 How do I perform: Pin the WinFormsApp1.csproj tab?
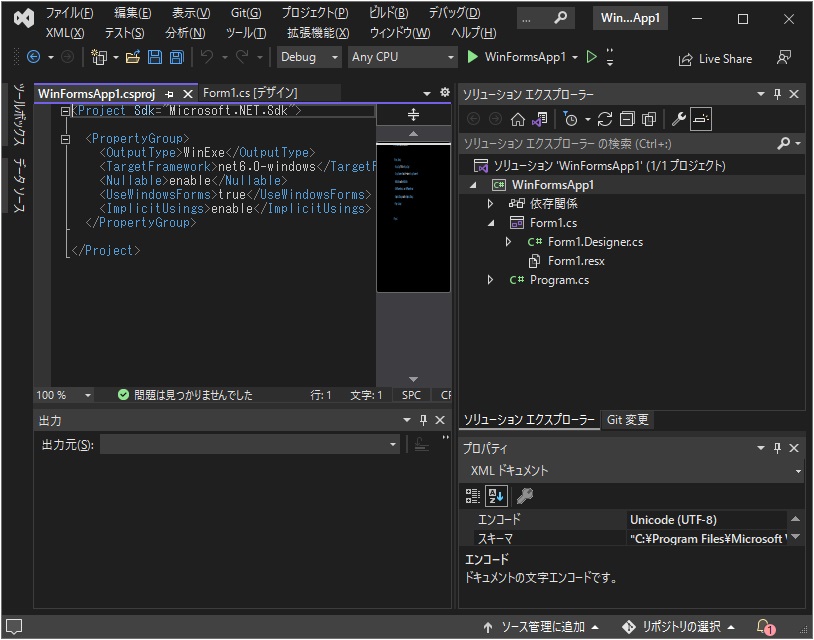170,94
